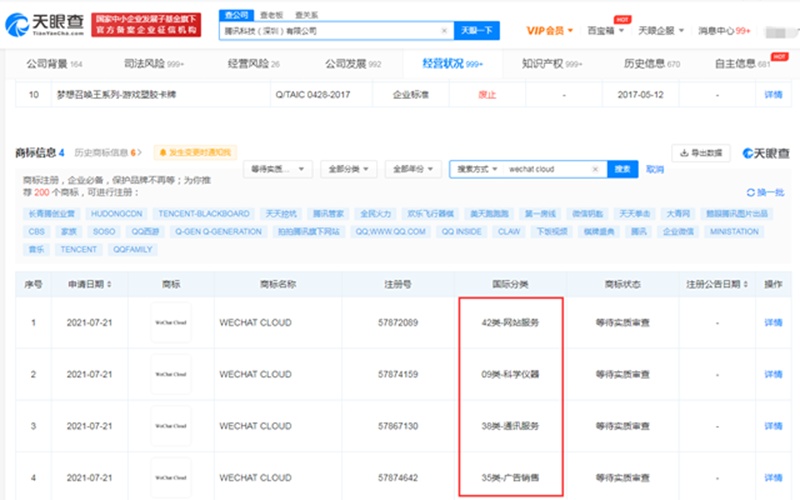Click the 导出数据 export download button
This screenshot has height=500, width=800.
[701, 153]
